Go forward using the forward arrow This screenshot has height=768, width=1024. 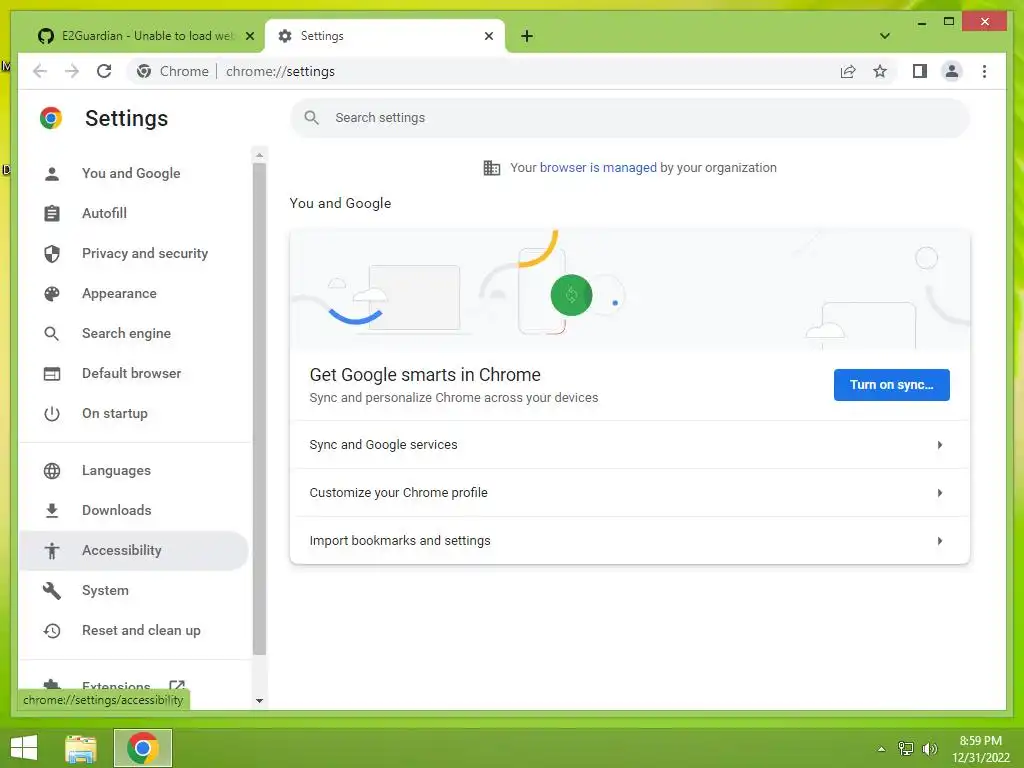pyautogui.click(x=72, y=71)
